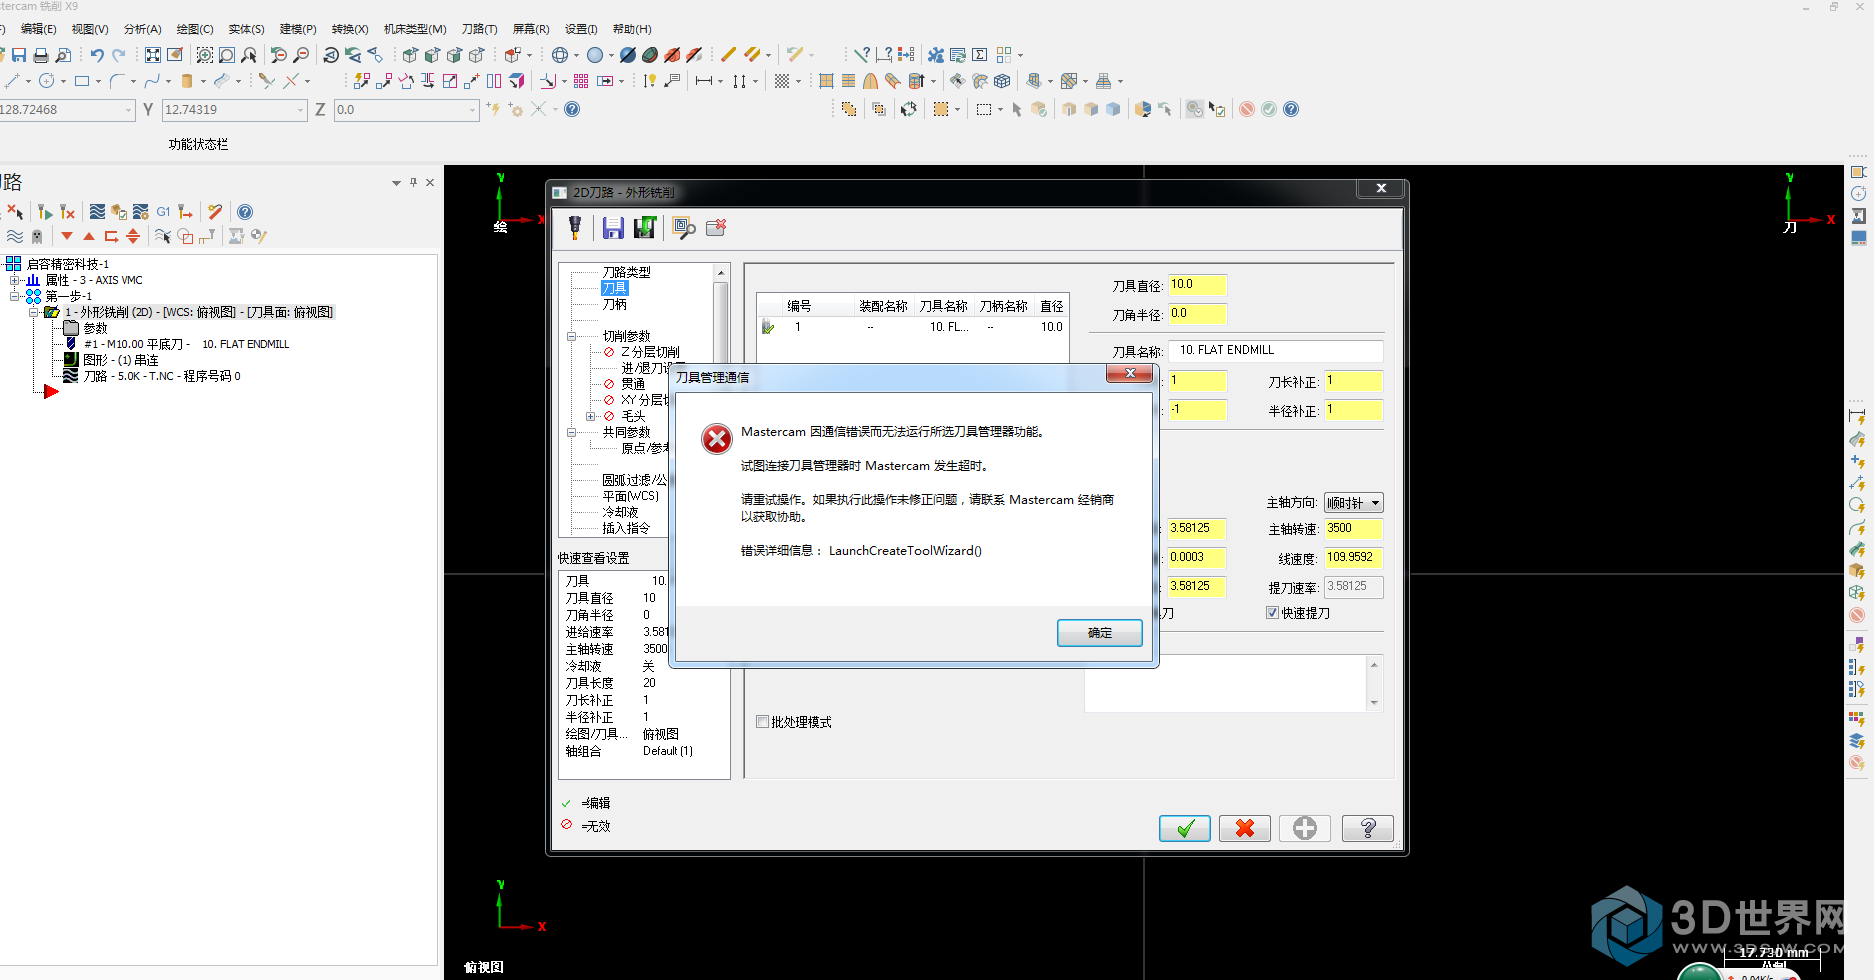The height and width of the screenshot is (980, 1874).
Task: Click the plus apply button in 2D刀路 dialog
Action: tap(1304, 828)
